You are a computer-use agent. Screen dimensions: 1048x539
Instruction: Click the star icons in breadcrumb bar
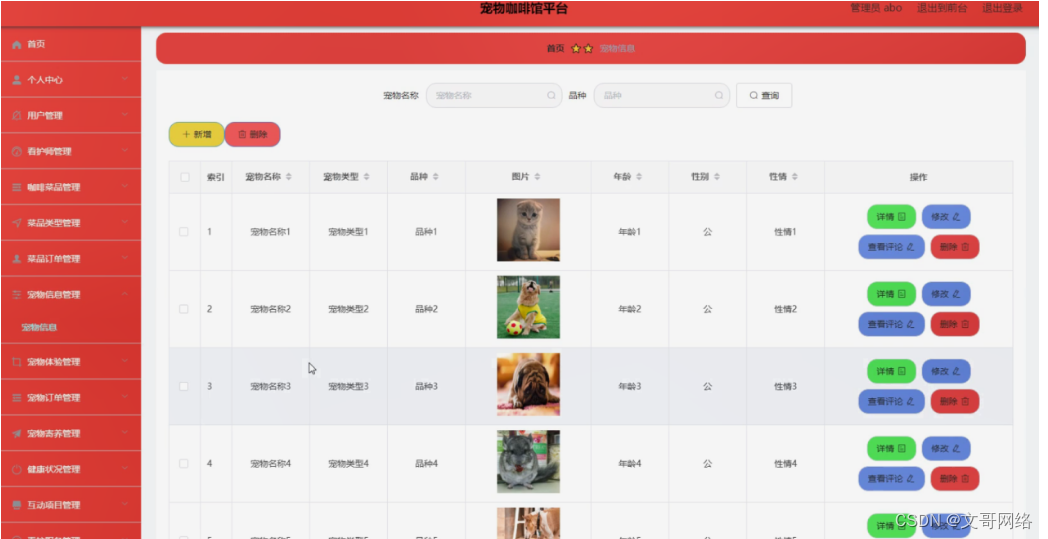pos(582,49)
